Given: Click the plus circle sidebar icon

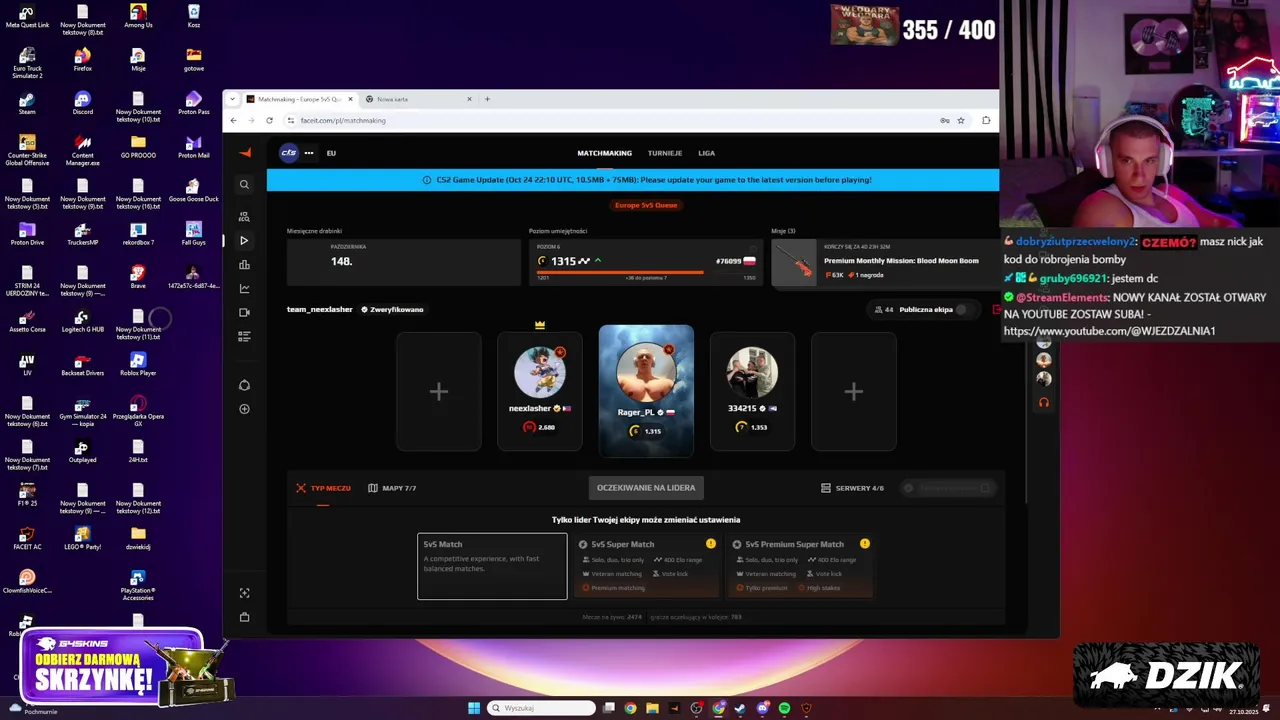Looking at the screenshot, I should (x=244, y=409).
